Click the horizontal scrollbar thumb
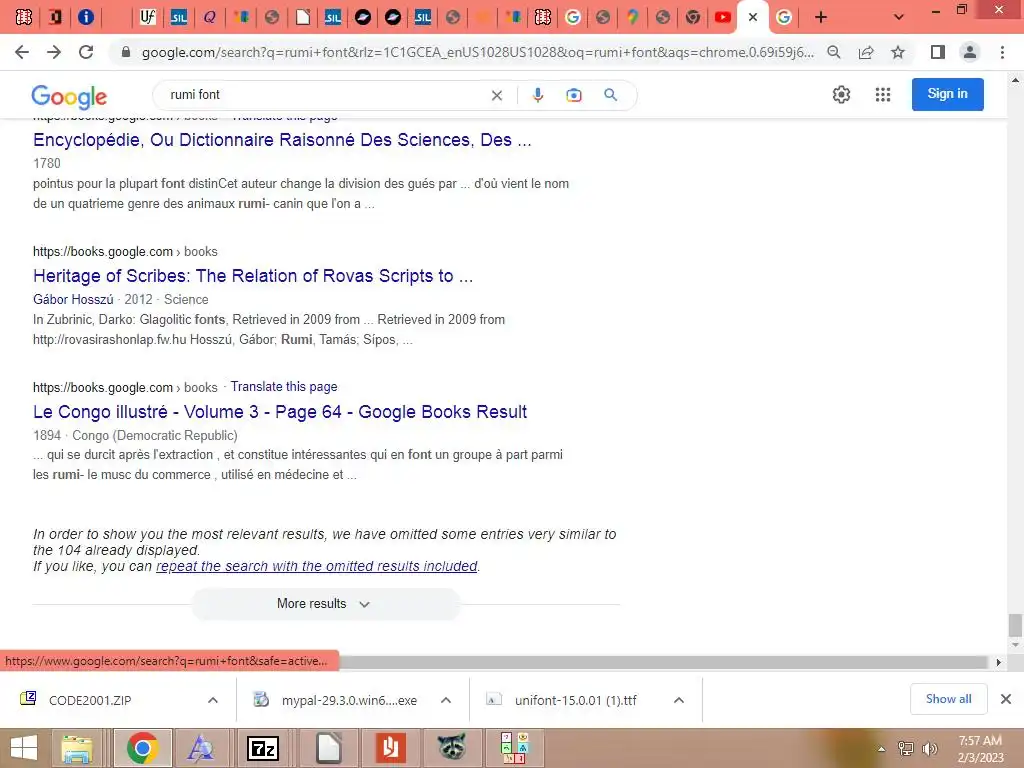This screenshot has width=1024, height=768. [x=663, y=662]
